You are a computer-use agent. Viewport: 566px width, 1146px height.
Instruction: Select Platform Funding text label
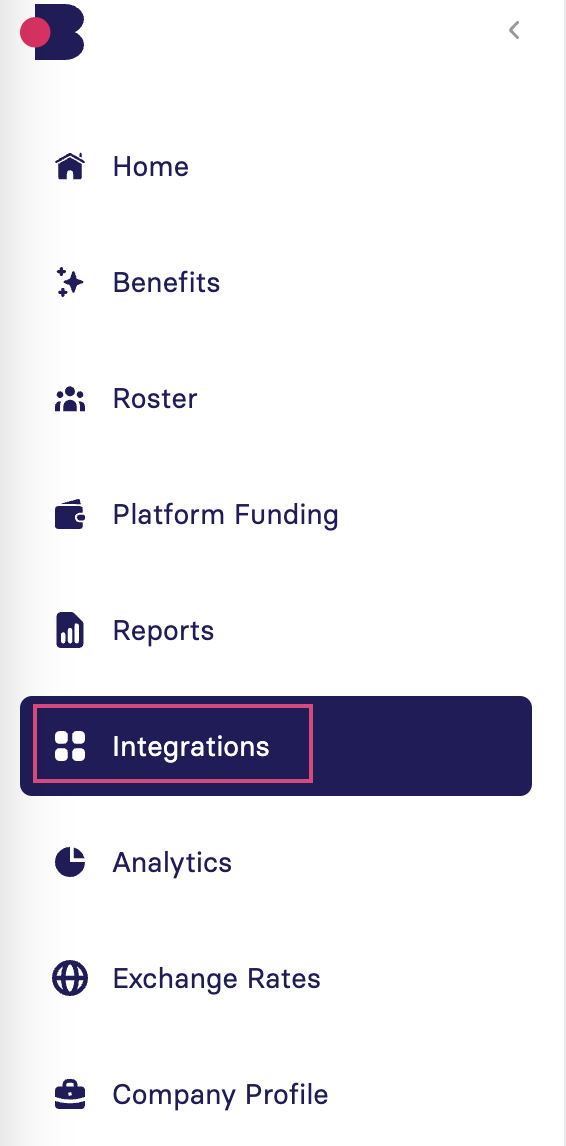point(225,515)
